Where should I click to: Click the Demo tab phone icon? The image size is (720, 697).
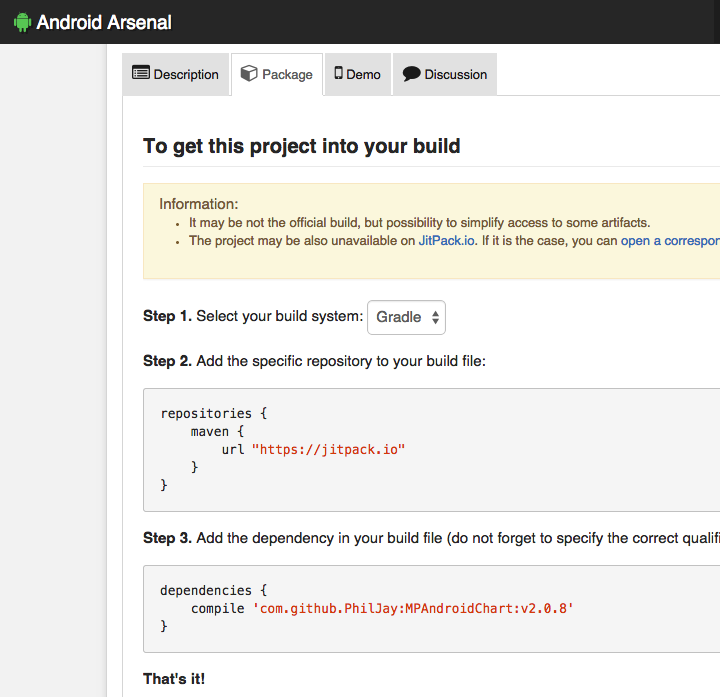(338, 73)
